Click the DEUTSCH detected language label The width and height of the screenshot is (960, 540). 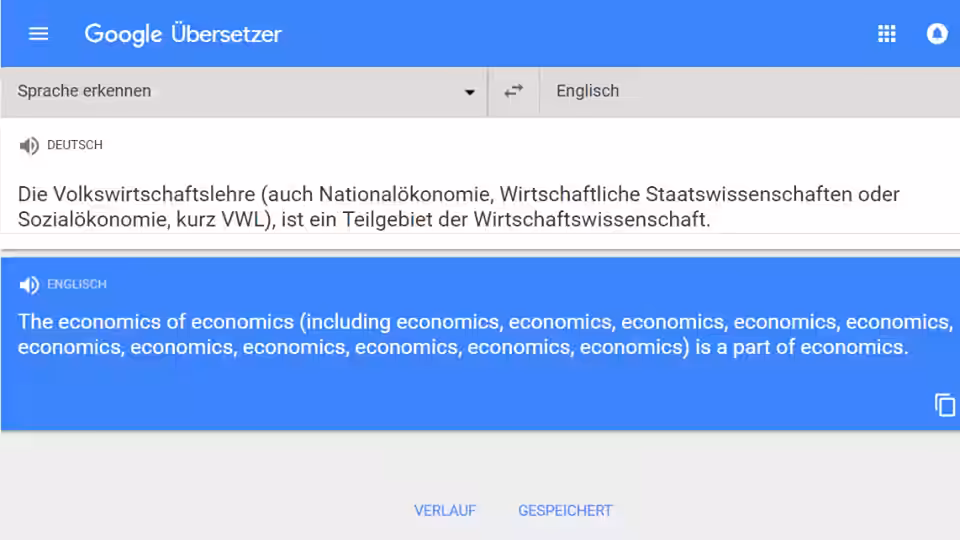pos(75,145)
